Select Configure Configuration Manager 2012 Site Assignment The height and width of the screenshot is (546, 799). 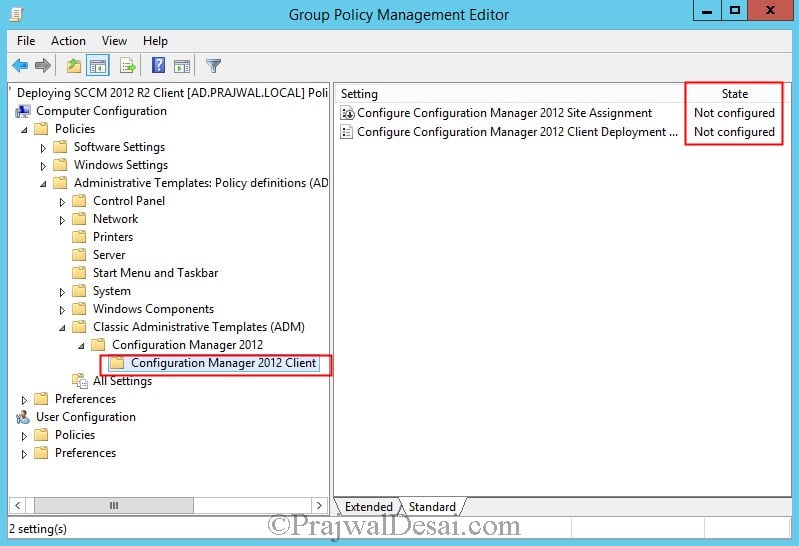504,113
